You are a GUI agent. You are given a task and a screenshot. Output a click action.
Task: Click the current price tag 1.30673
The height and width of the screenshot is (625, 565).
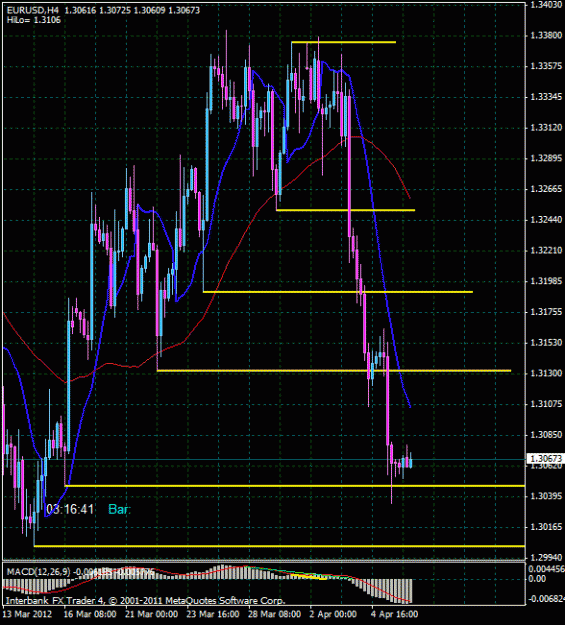click(x=545, y=459)
